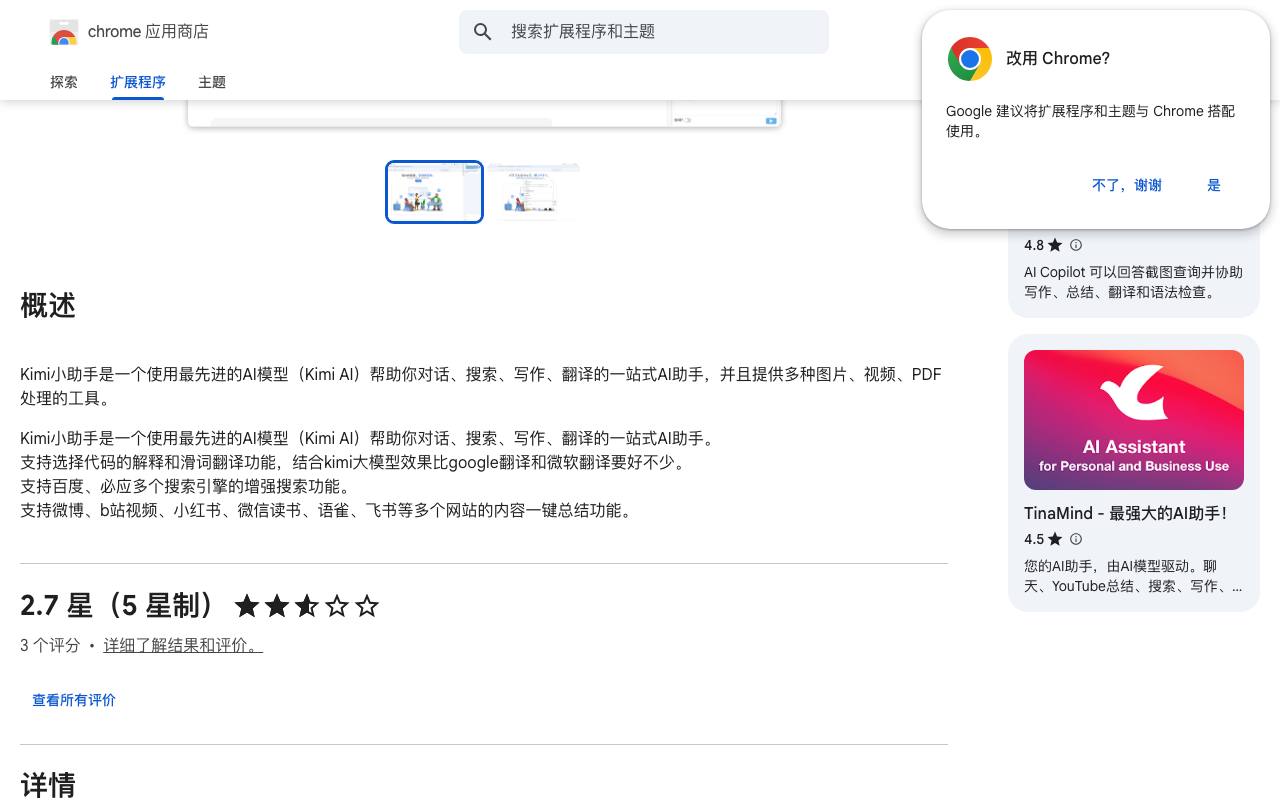
Task: Click the star beside the 4.8 rating
Action: tap(1055, 245)
